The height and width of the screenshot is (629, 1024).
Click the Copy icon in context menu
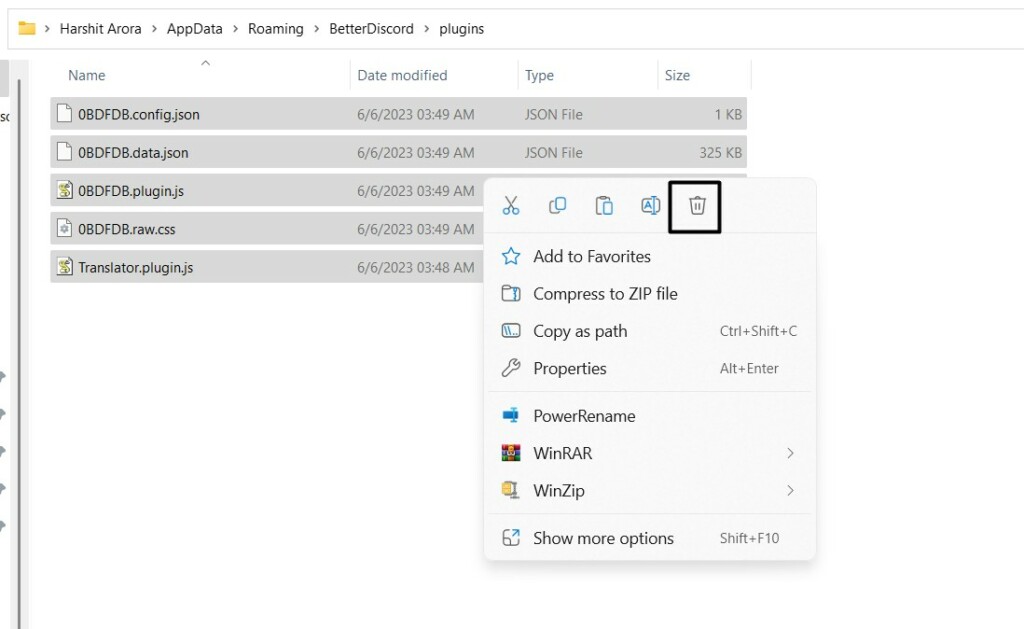[558, 206]
